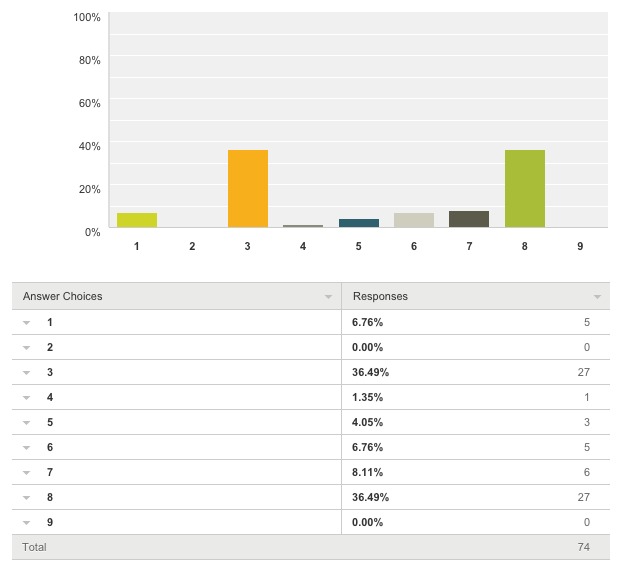Viewport: 622px width, 570px height.
Task: Expand the arrow beside answer choice 4
Action: [x=27, y=398]
